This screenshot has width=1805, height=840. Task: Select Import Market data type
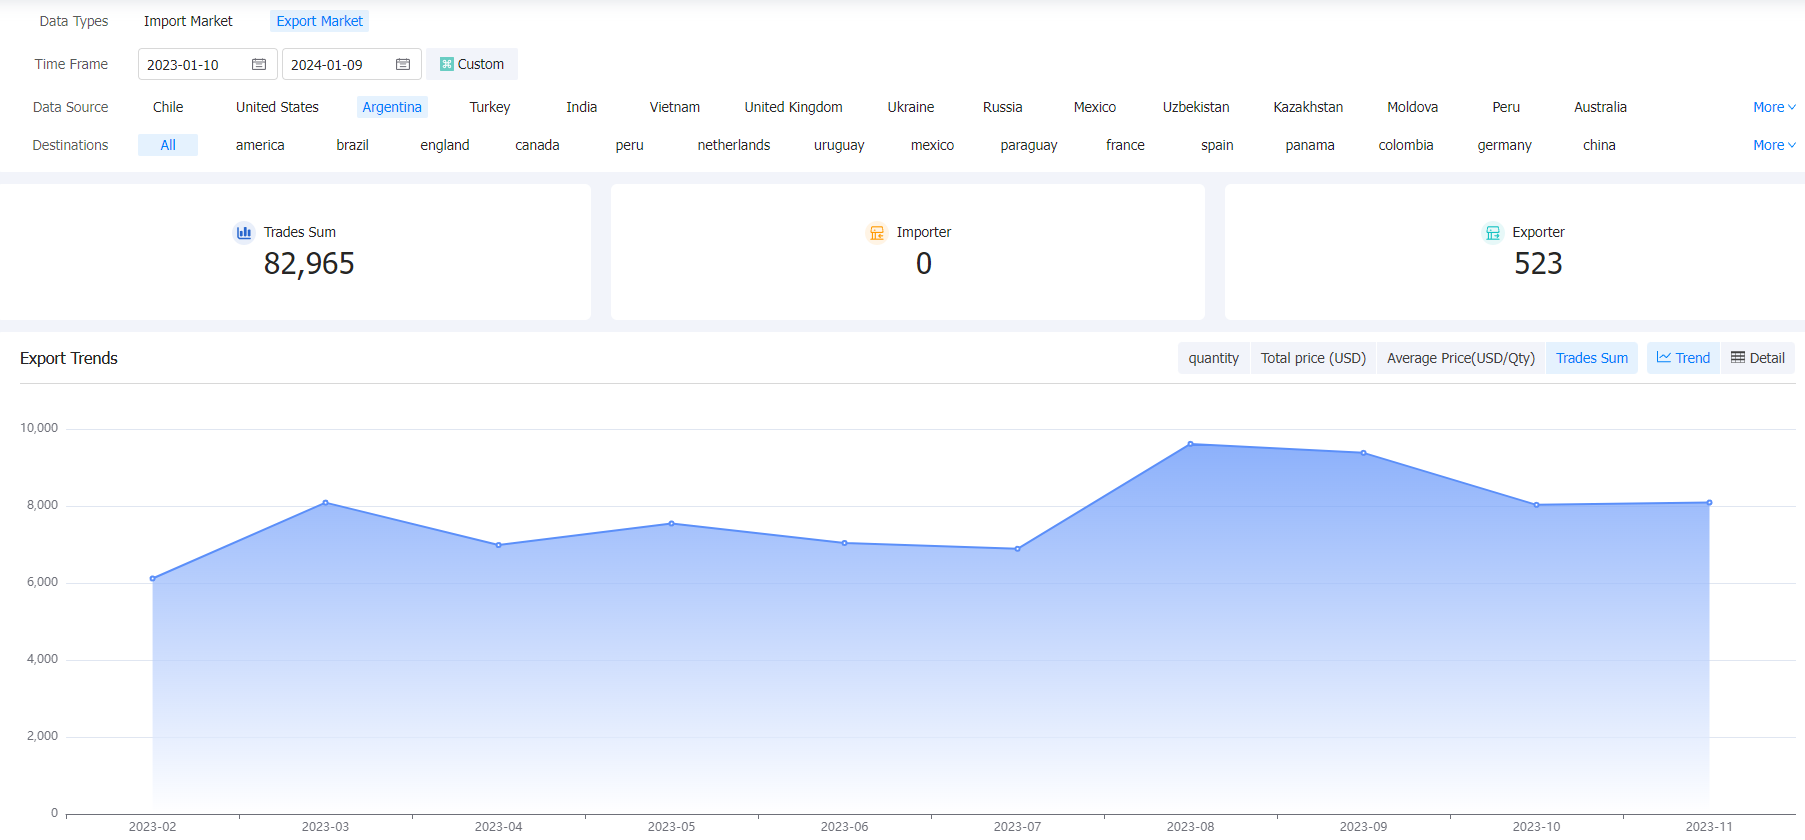click(x=188, y=21)
